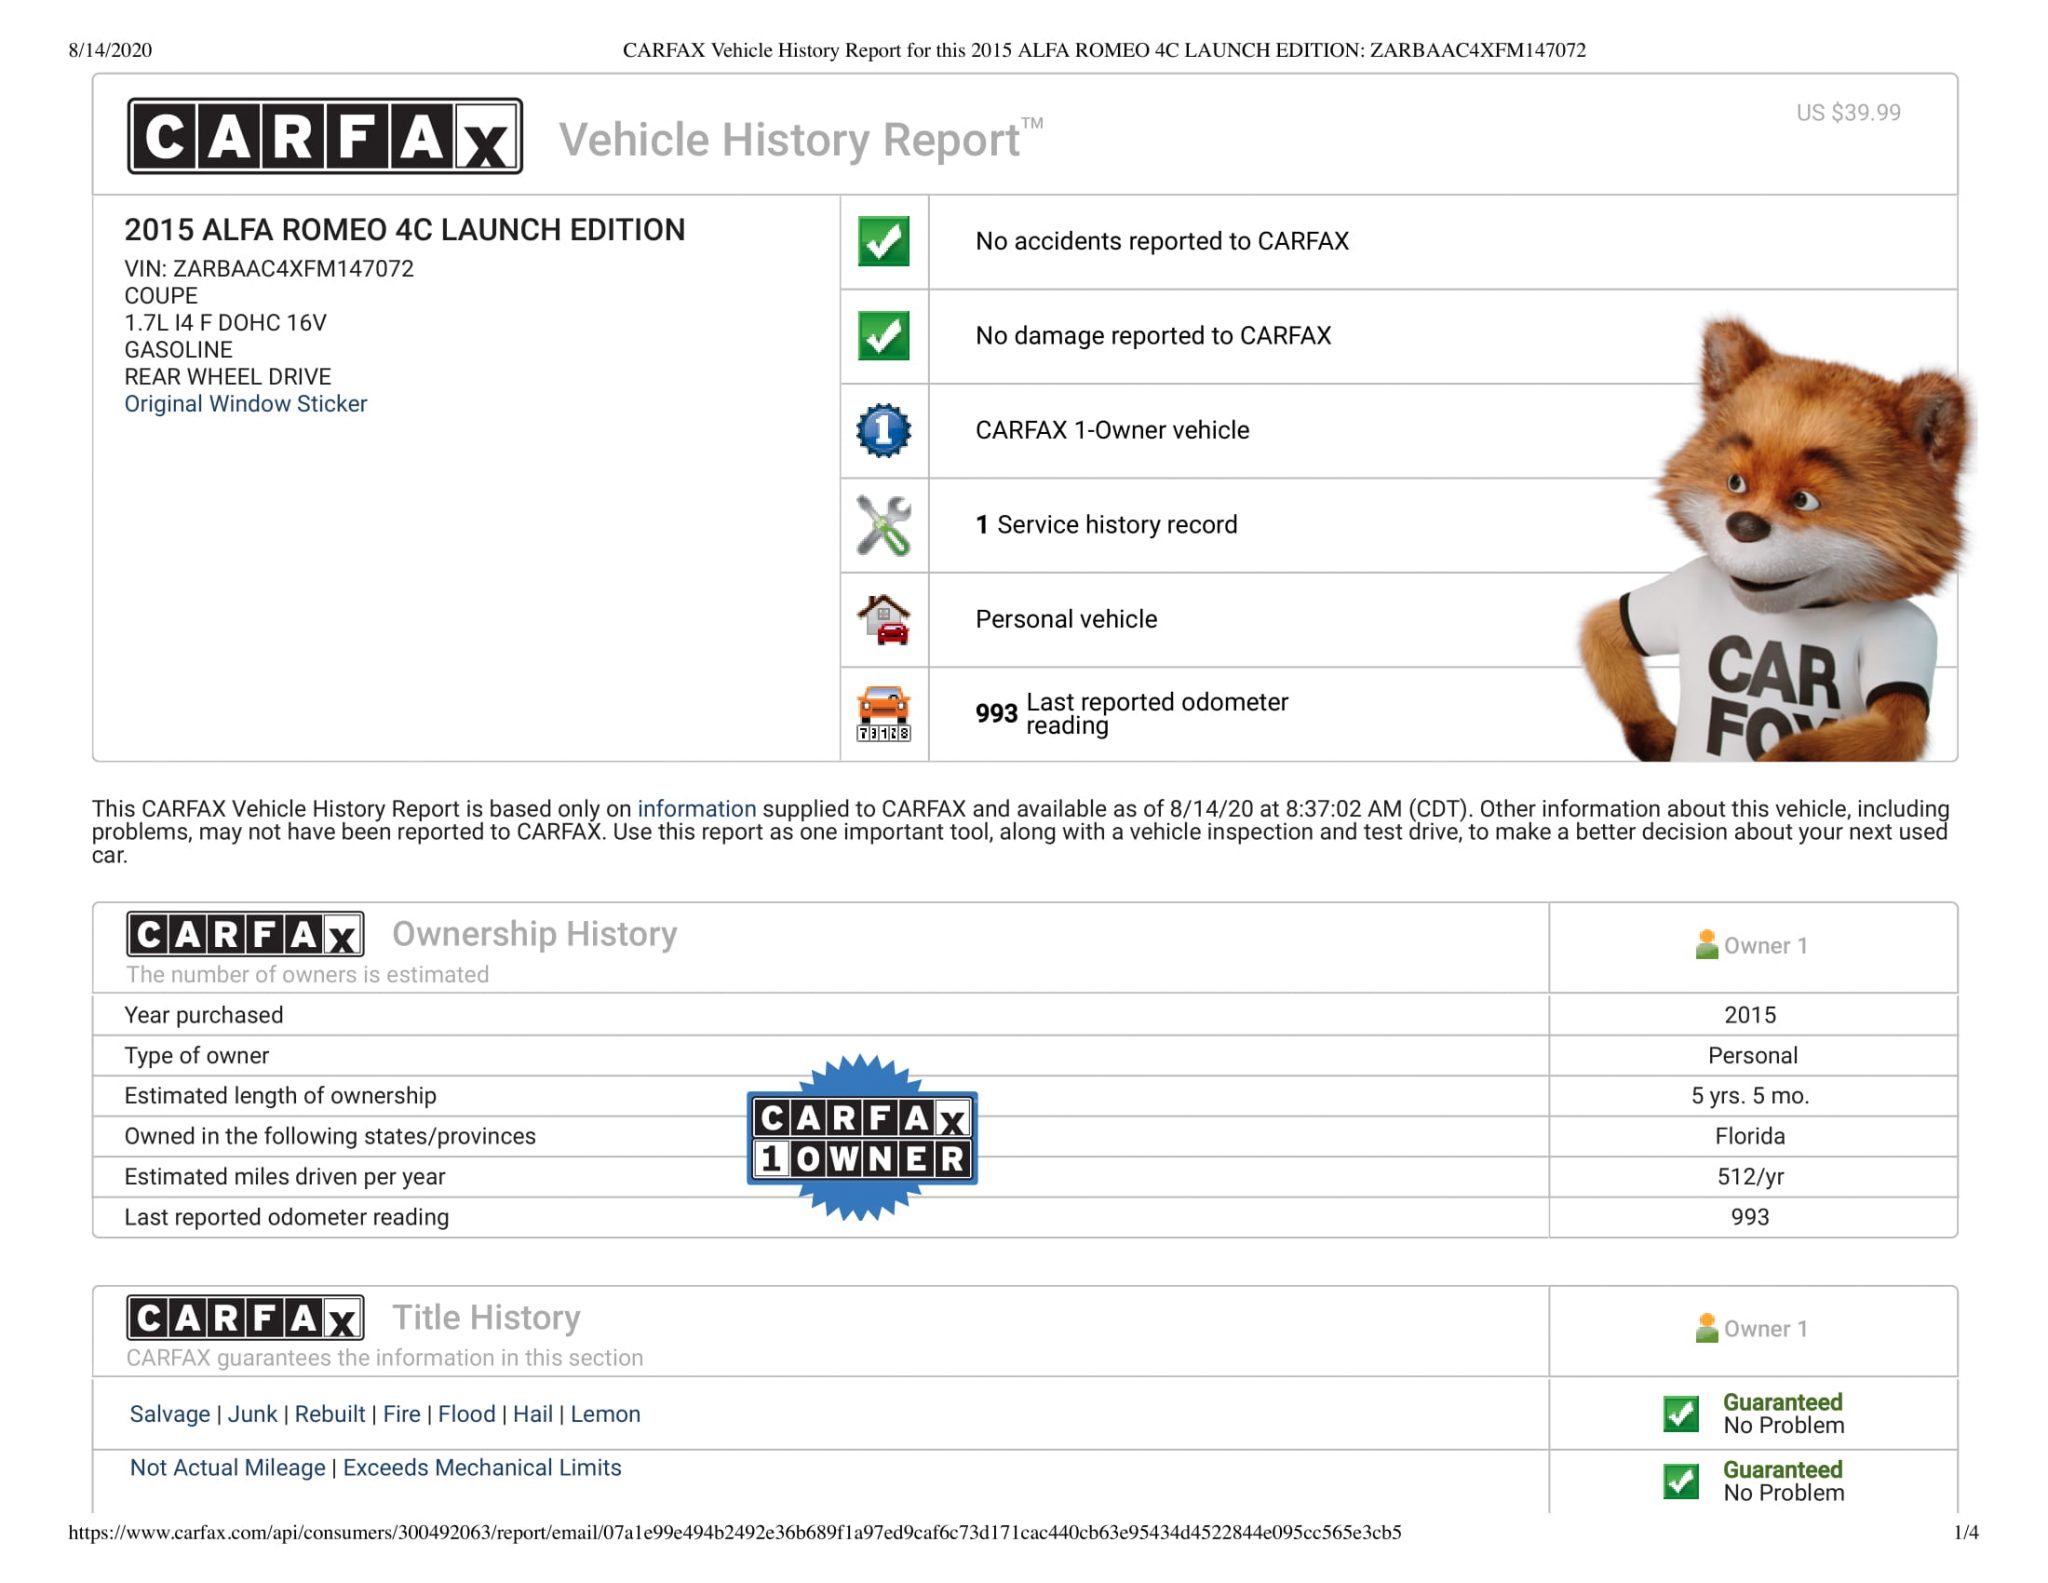Click the blue 1-Owner badge icon
Viewport: 2048px width, 1583px height.
click(884, 431)
